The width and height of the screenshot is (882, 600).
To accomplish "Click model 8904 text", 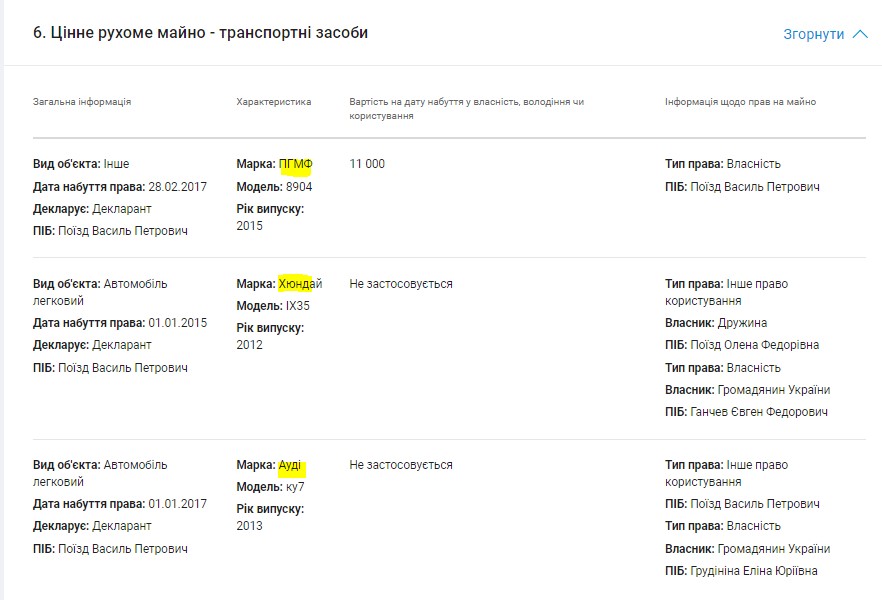I will [x=298, y=187].
